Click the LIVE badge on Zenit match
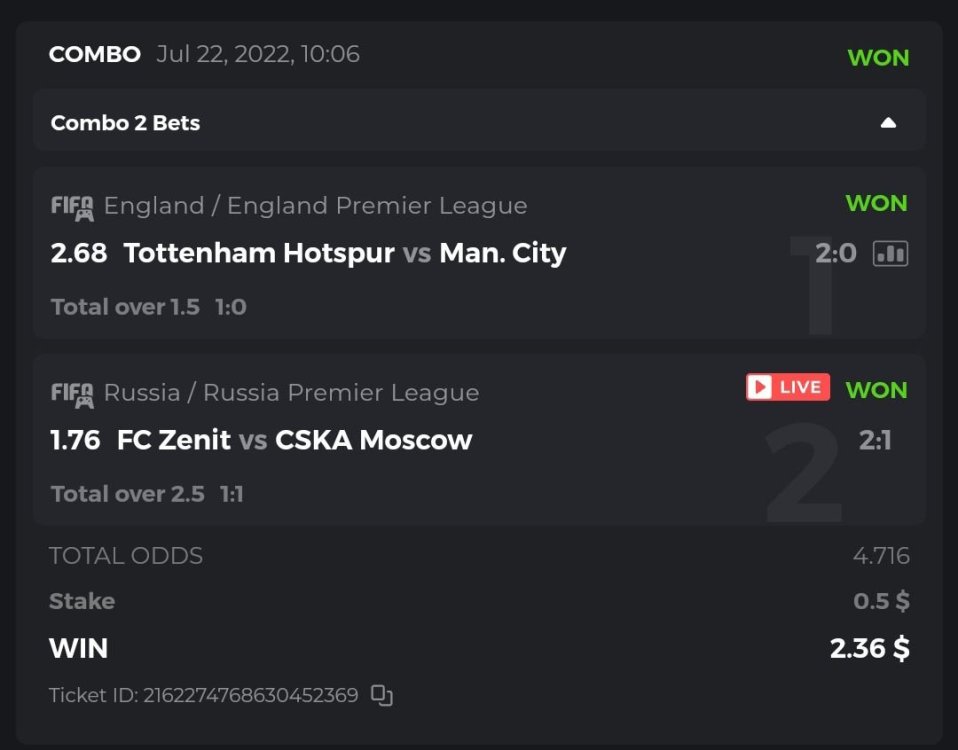The image size is (958, 750). (x=787, y=387)
